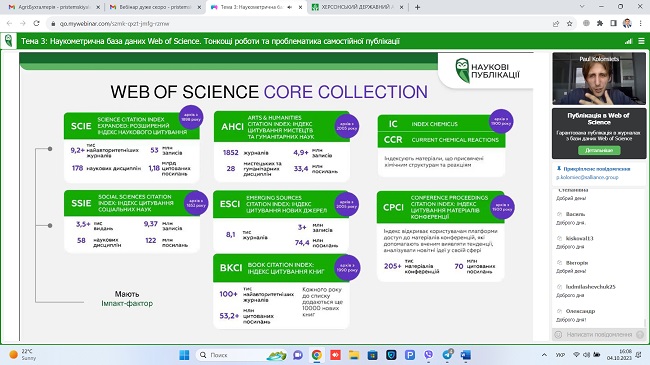Go back using the browser back arrow
The image size is (650, 365).
[9, 24]
